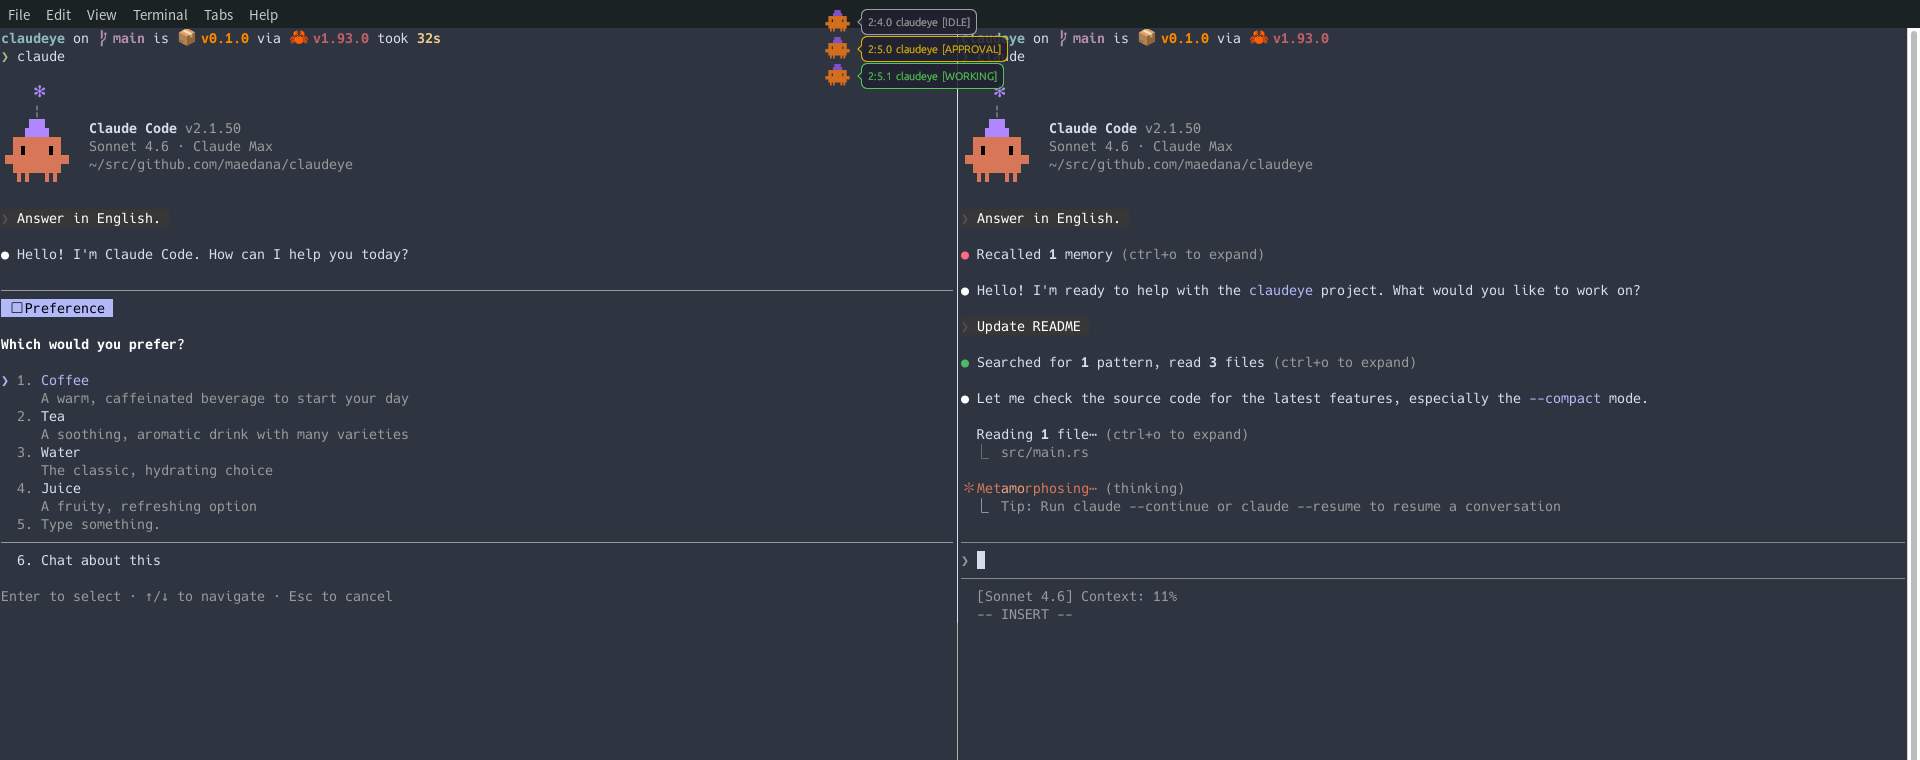Click 'Answer in English.' in the left pane
Screen dimensions: 1920x760
pos(88,218)
